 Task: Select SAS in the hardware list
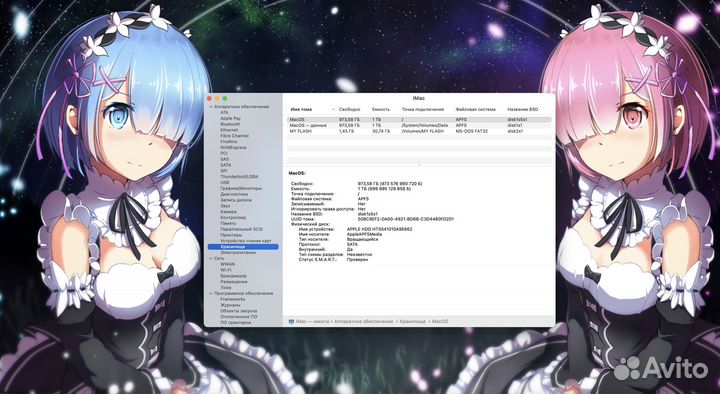(x=224, y=159)
